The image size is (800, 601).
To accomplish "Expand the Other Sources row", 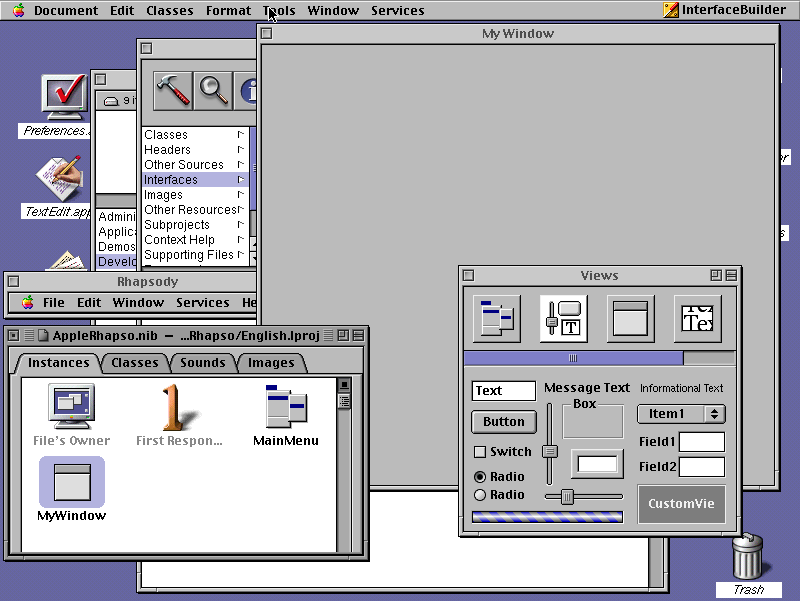I will (240, 164).
